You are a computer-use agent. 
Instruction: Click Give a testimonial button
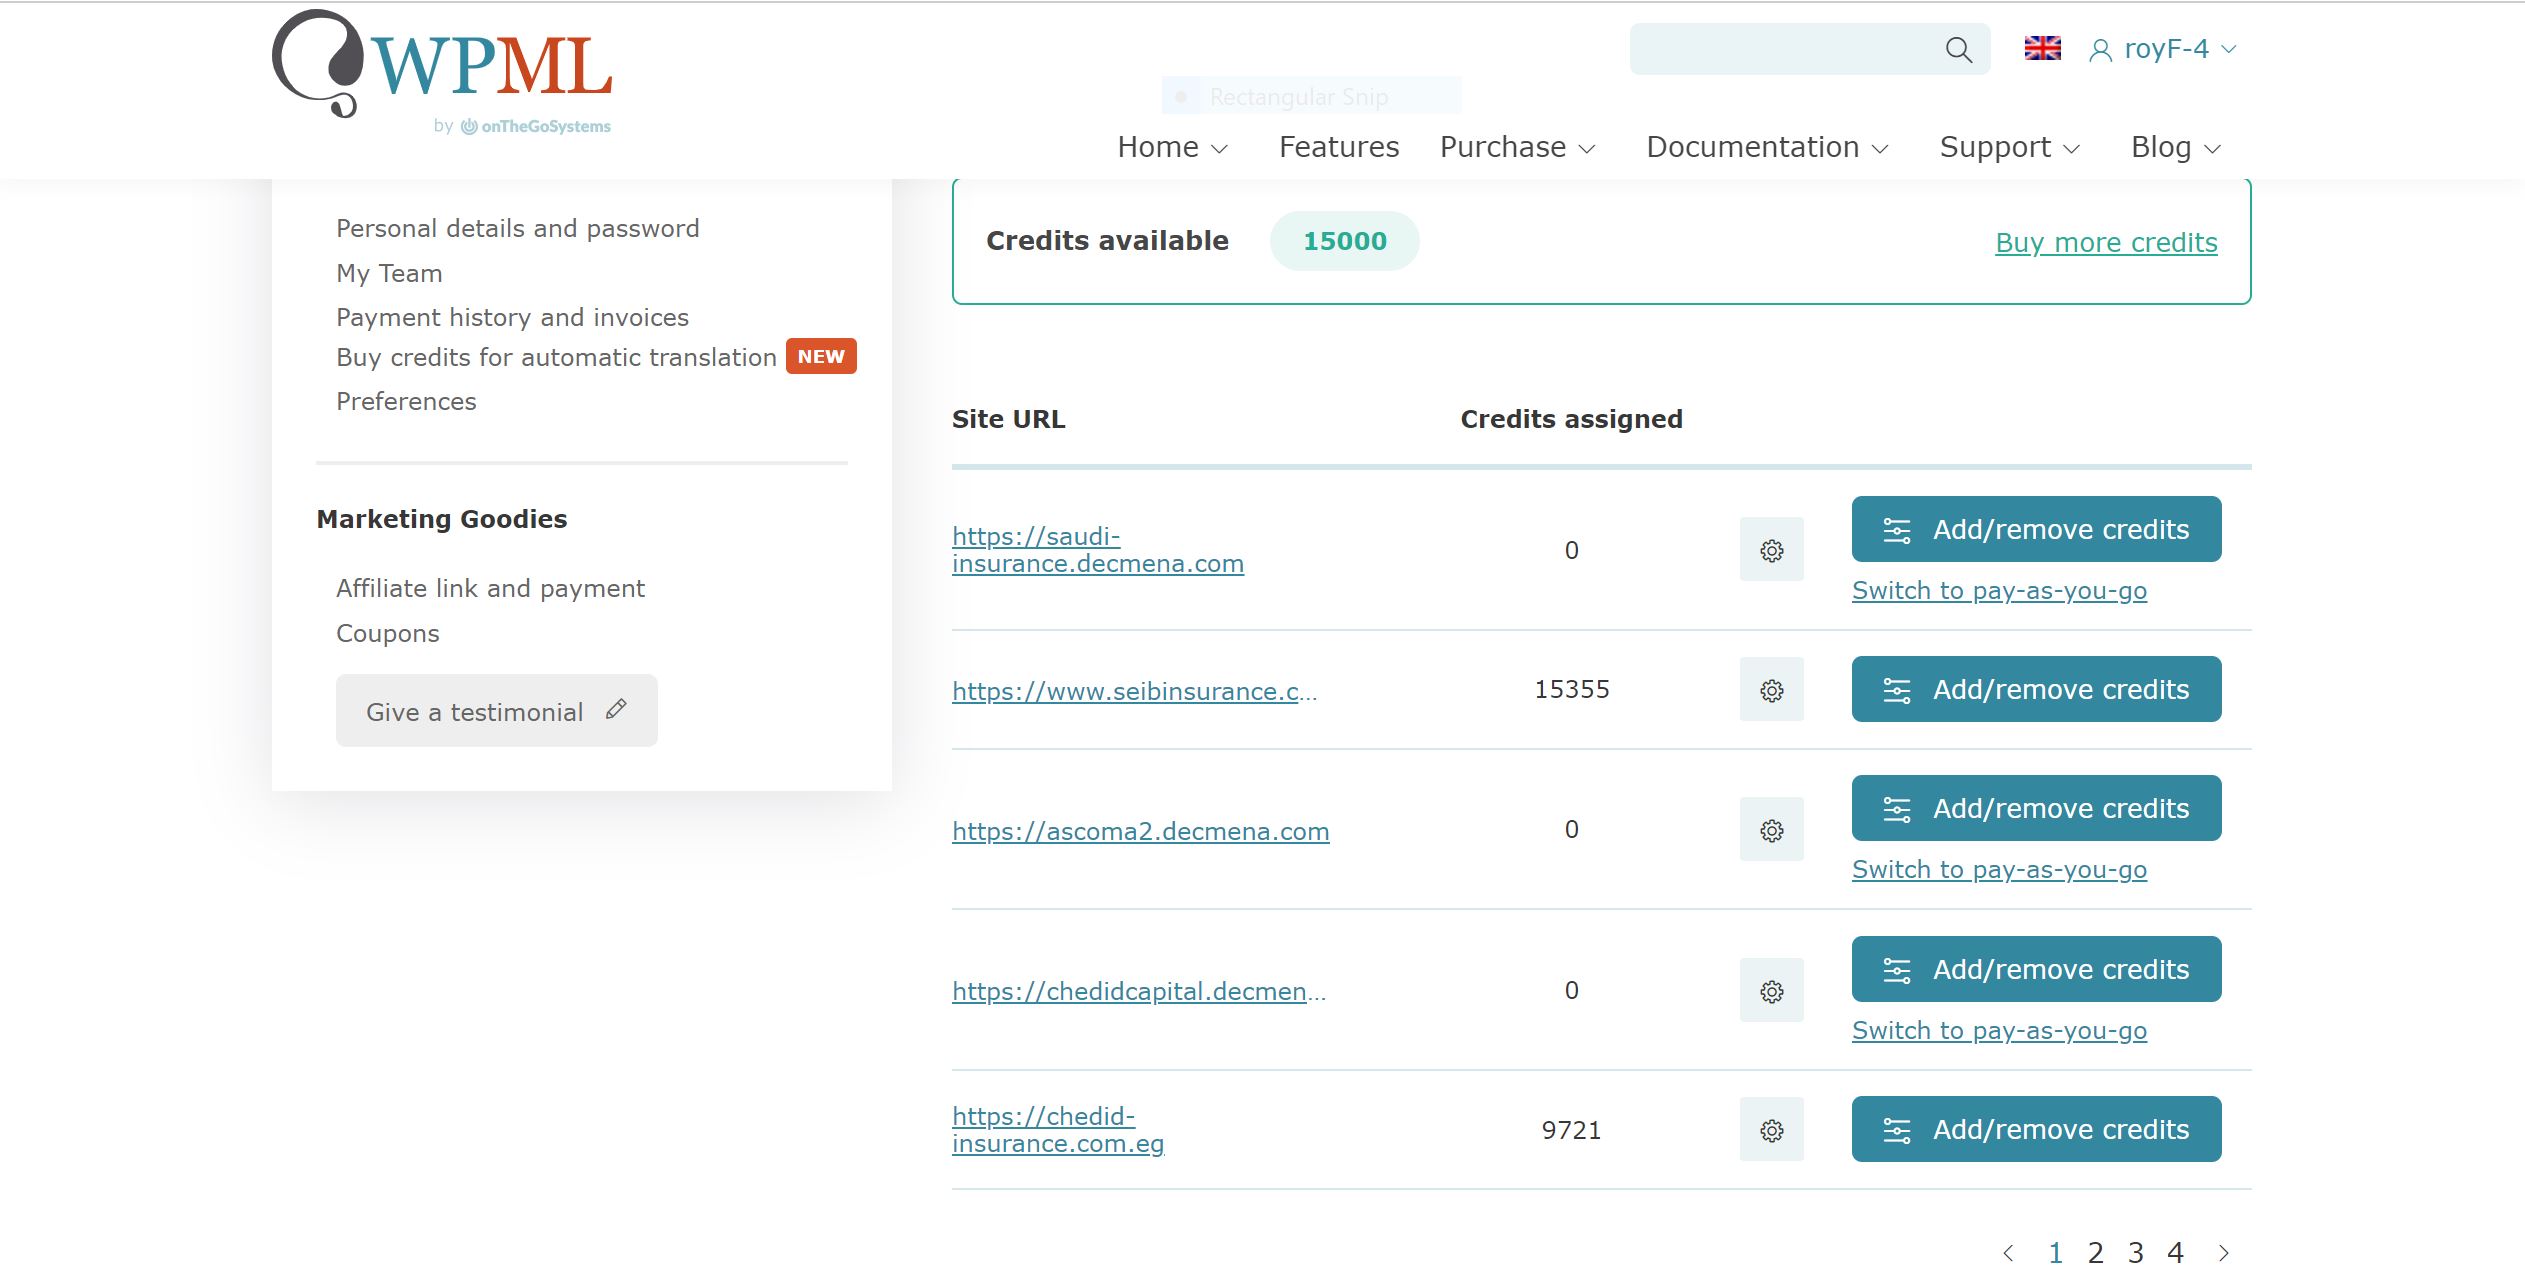click(x=496, y=710)
